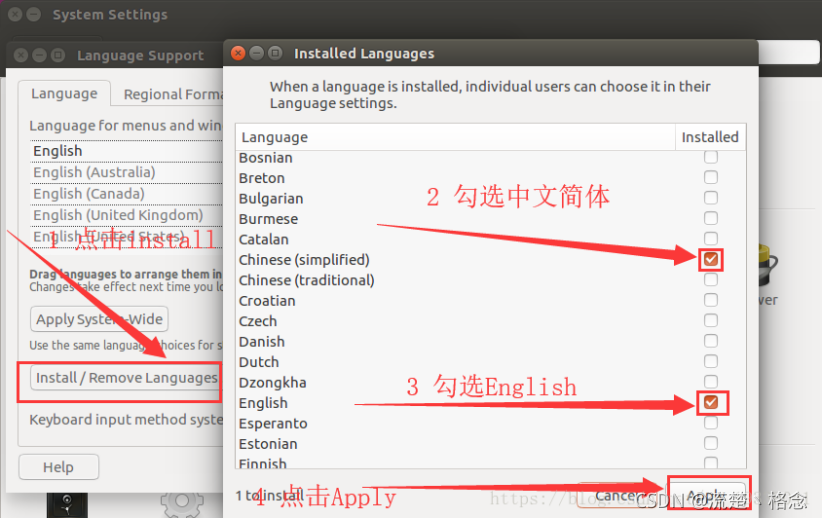Open Install / Remove Languages
Viewport: 823px width, 519px height.
coord(126,378)
